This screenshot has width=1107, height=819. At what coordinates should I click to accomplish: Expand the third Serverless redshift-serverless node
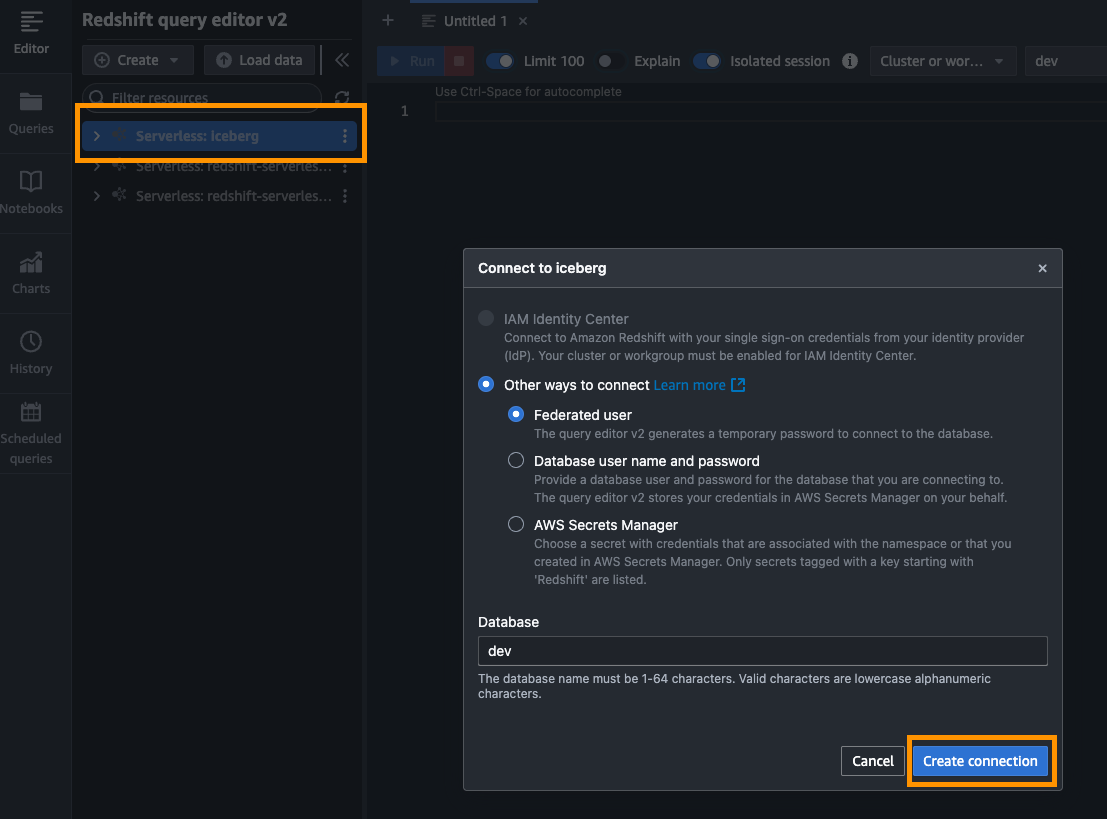[97, 196]
